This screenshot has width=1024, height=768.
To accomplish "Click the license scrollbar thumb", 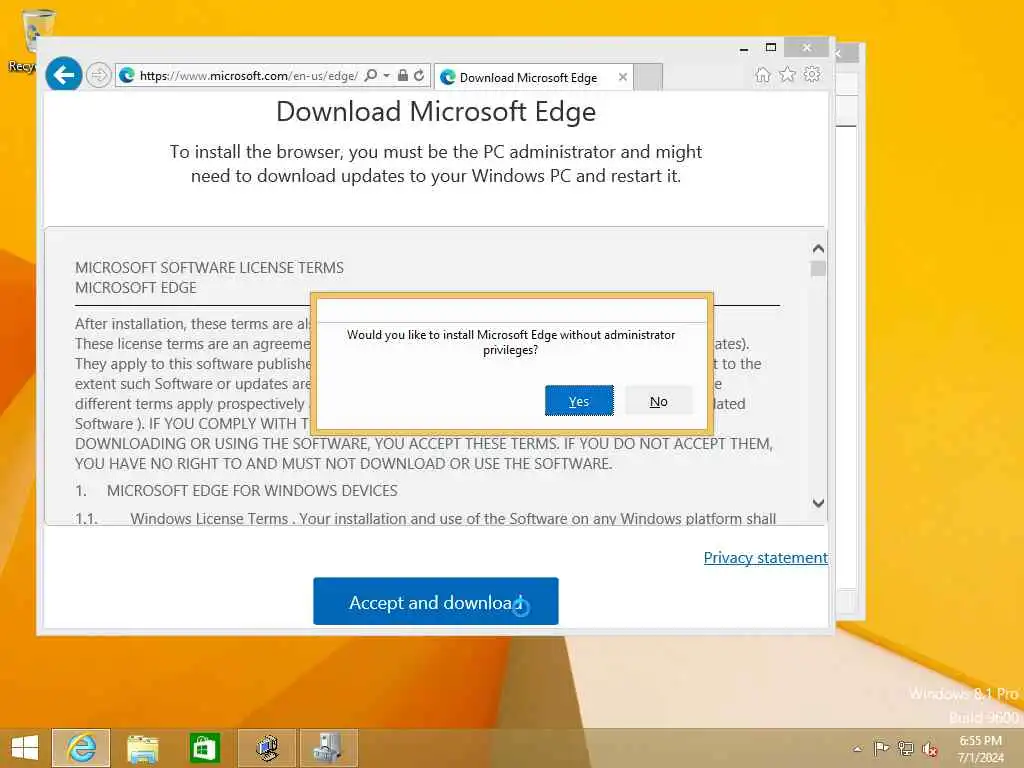I will tap(818, 268).
